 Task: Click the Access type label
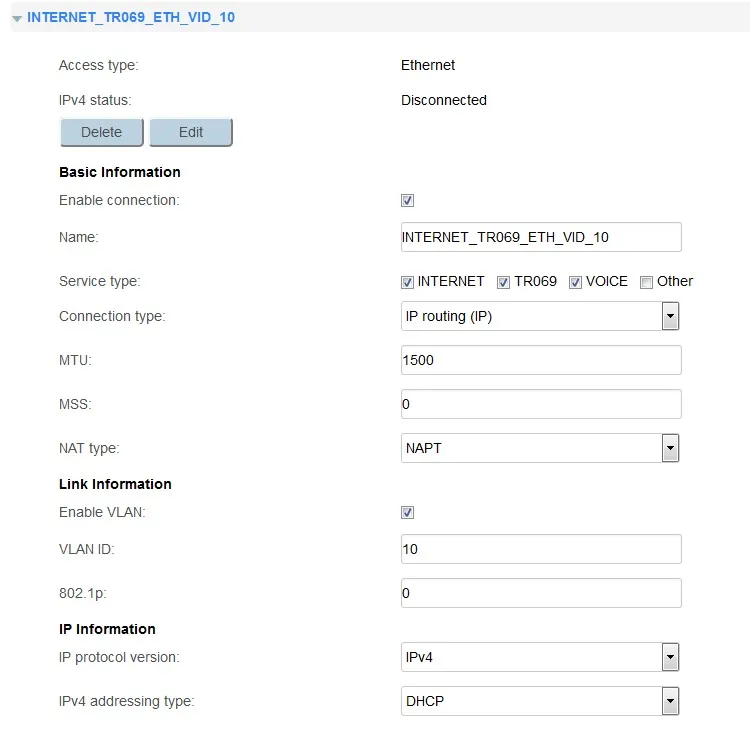tap(99, 65)
